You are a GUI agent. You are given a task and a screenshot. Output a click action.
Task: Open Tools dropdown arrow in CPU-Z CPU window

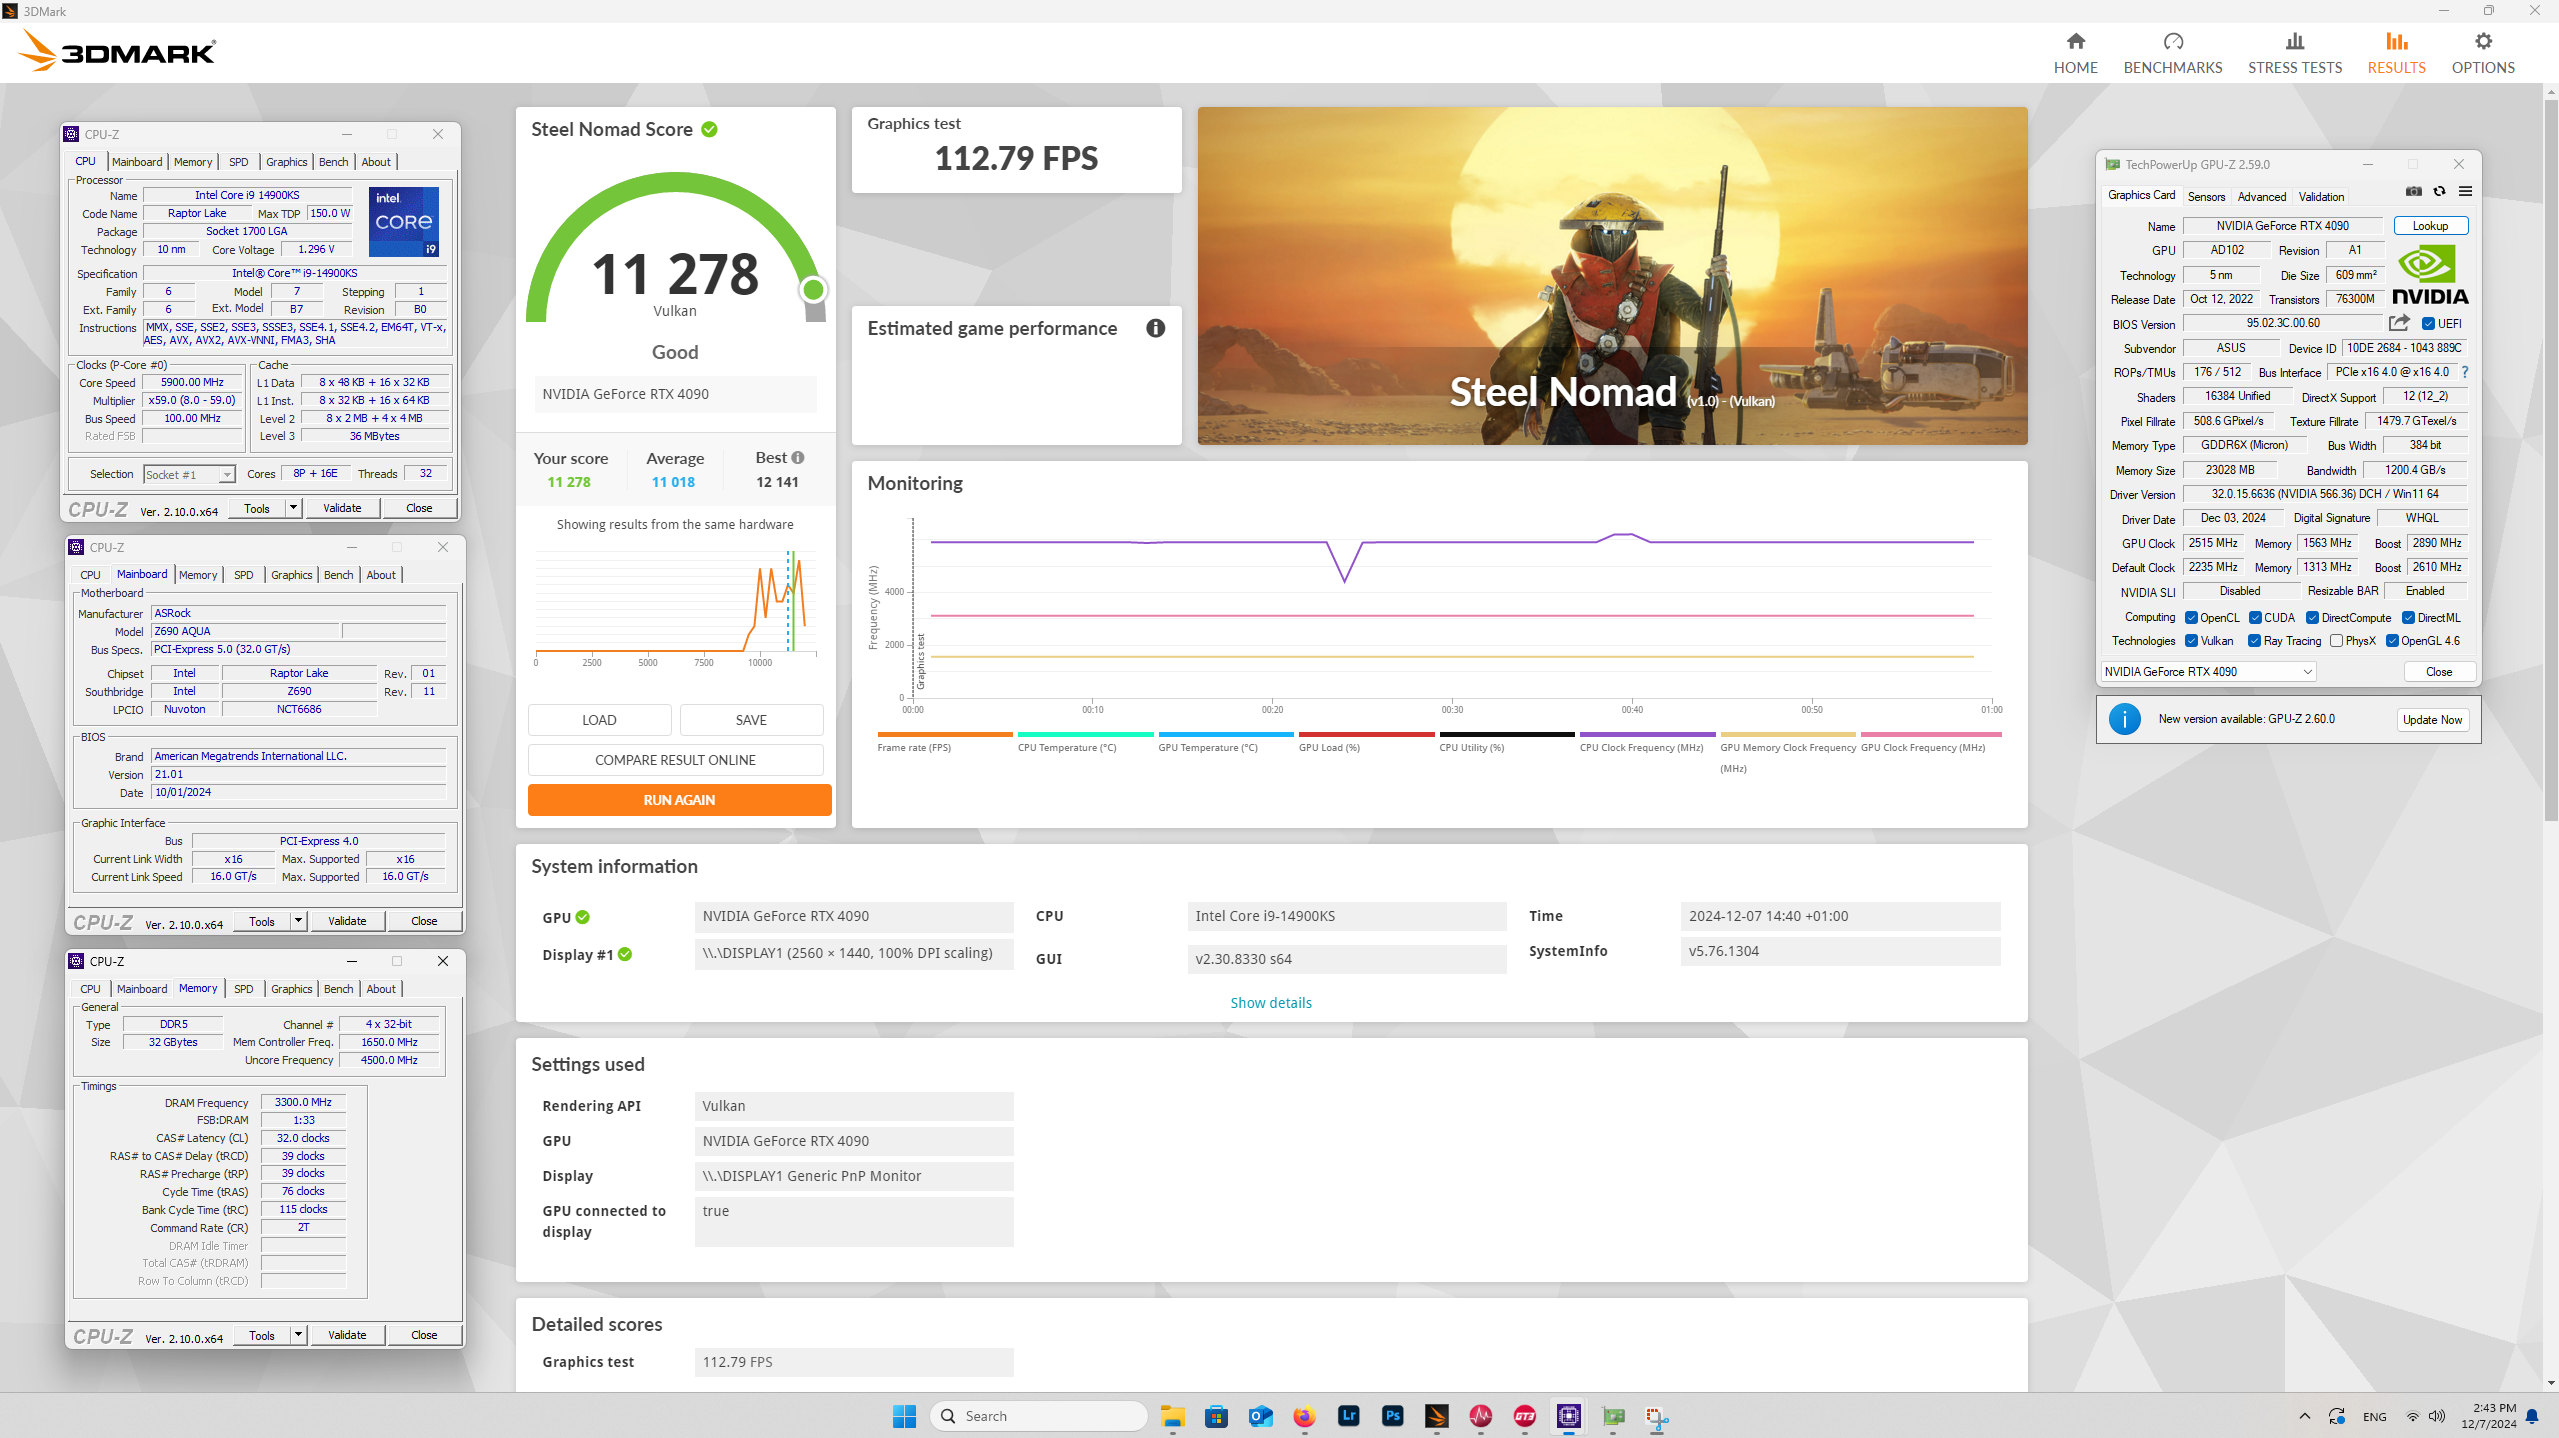click(293, 508)
